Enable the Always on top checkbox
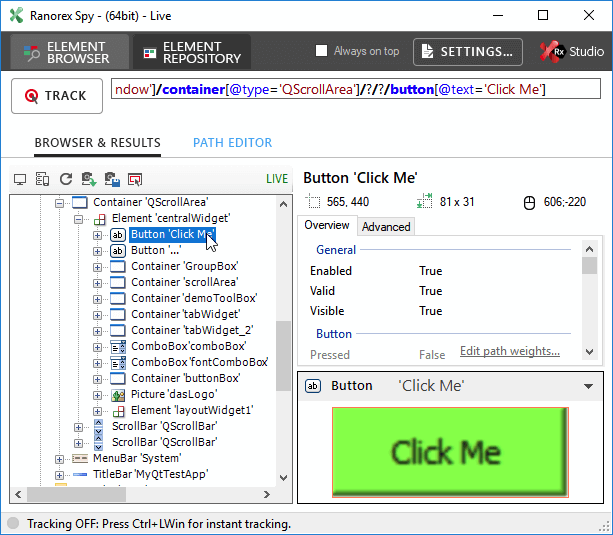This screenshot has width=613, height=535. click(x=321, y=51)
